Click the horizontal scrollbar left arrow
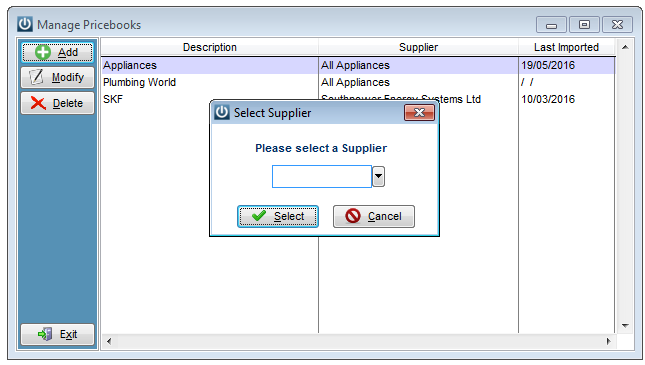Image resolution: width=645 pixels, height=365 pixels. pyautogui.click(x=109, y=341)
